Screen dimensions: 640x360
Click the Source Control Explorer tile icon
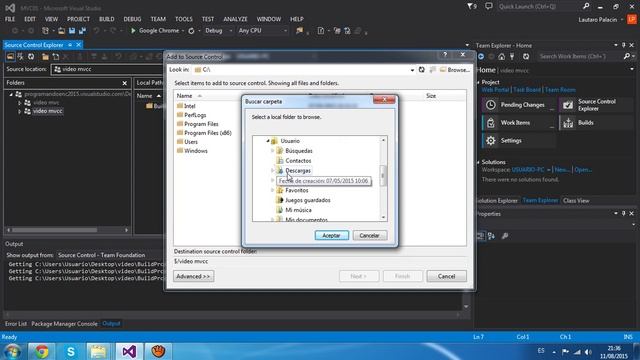pos(568,105)
